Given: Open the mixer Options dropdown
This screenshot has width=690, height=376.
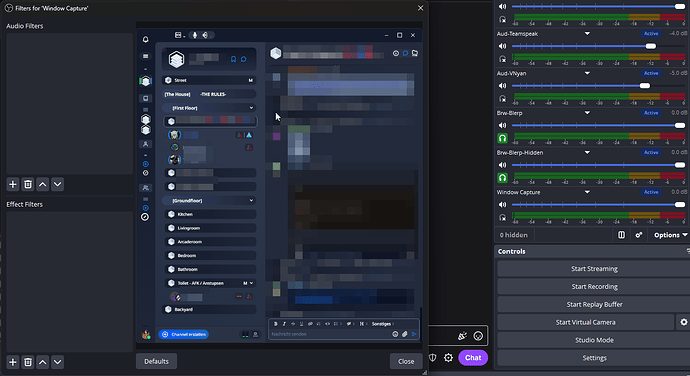Looking at the screenshot, I should 670,235.
